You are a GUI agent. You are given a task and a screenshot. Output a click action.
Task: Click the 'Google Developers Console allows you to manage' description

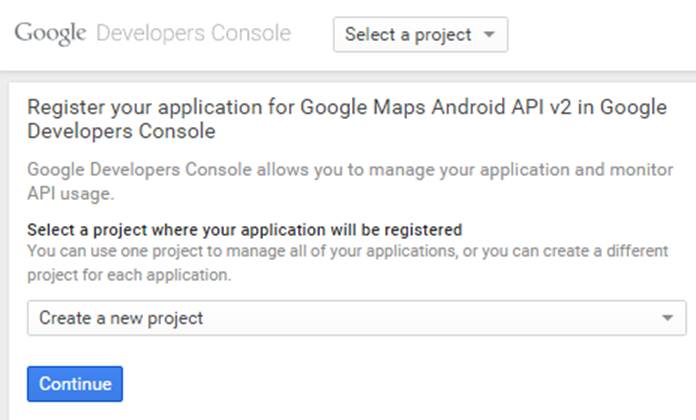coord(350,182)
